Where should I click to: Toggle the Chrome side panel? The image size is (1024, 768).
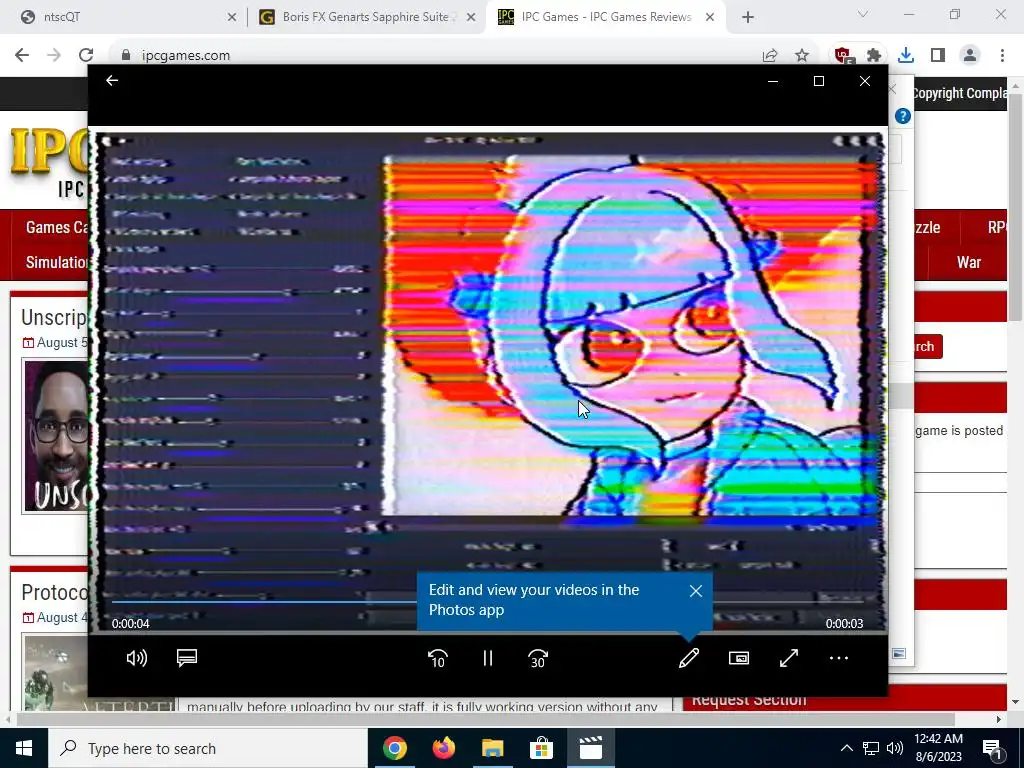pos(938,56)
